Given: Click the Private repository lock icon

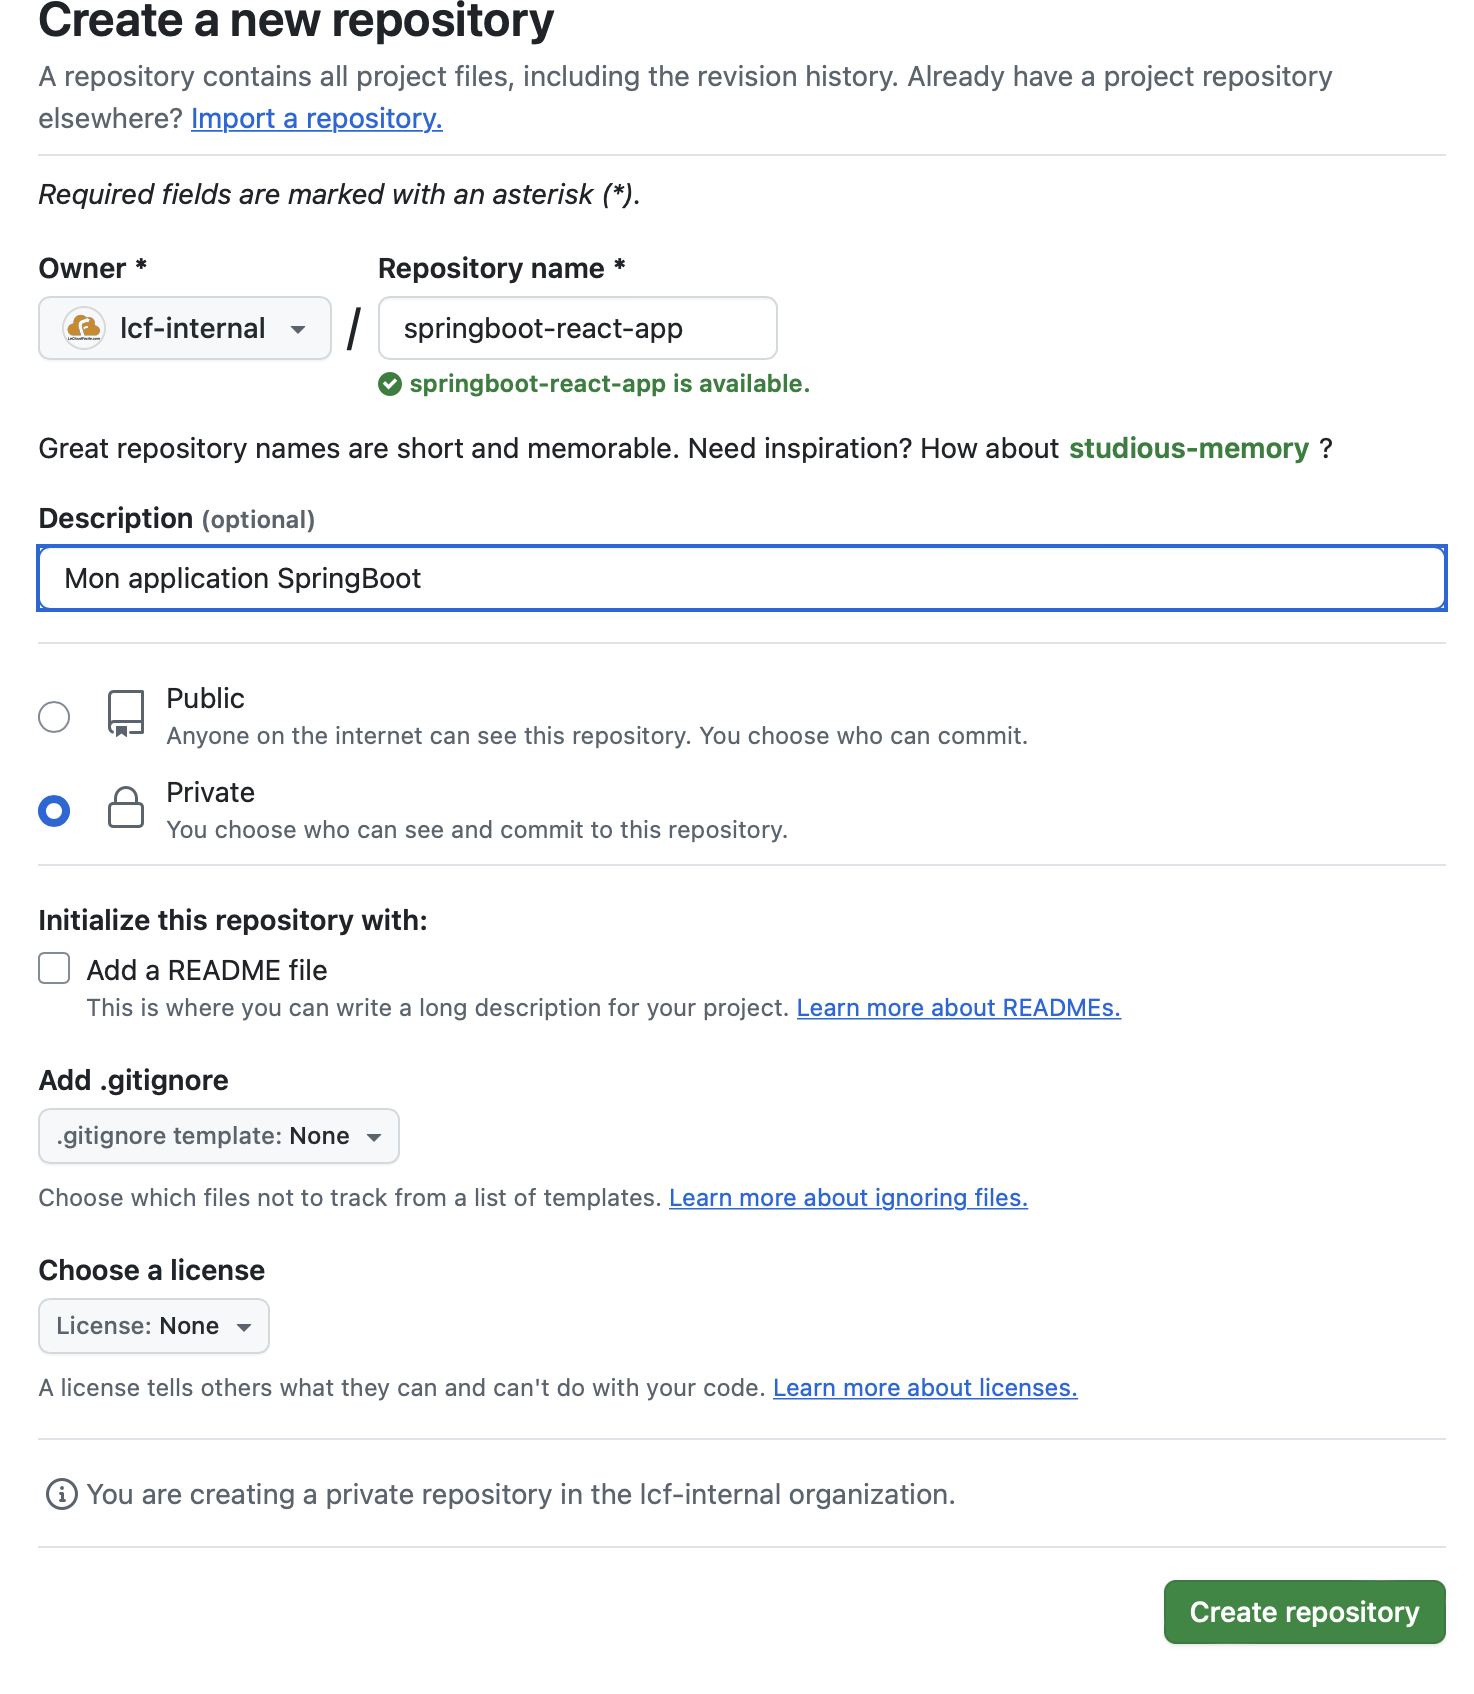Looking at the screenshot, I should coord(126,808).
